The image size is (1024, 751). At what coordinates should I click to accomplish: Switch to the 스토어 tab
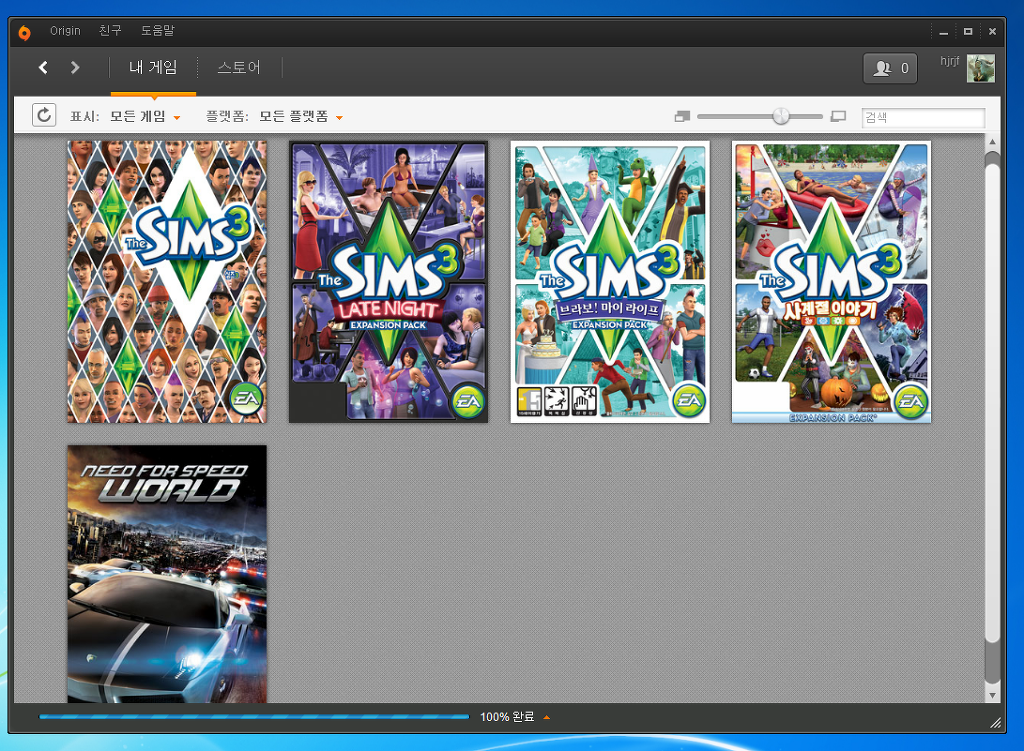tap(239, 68)
